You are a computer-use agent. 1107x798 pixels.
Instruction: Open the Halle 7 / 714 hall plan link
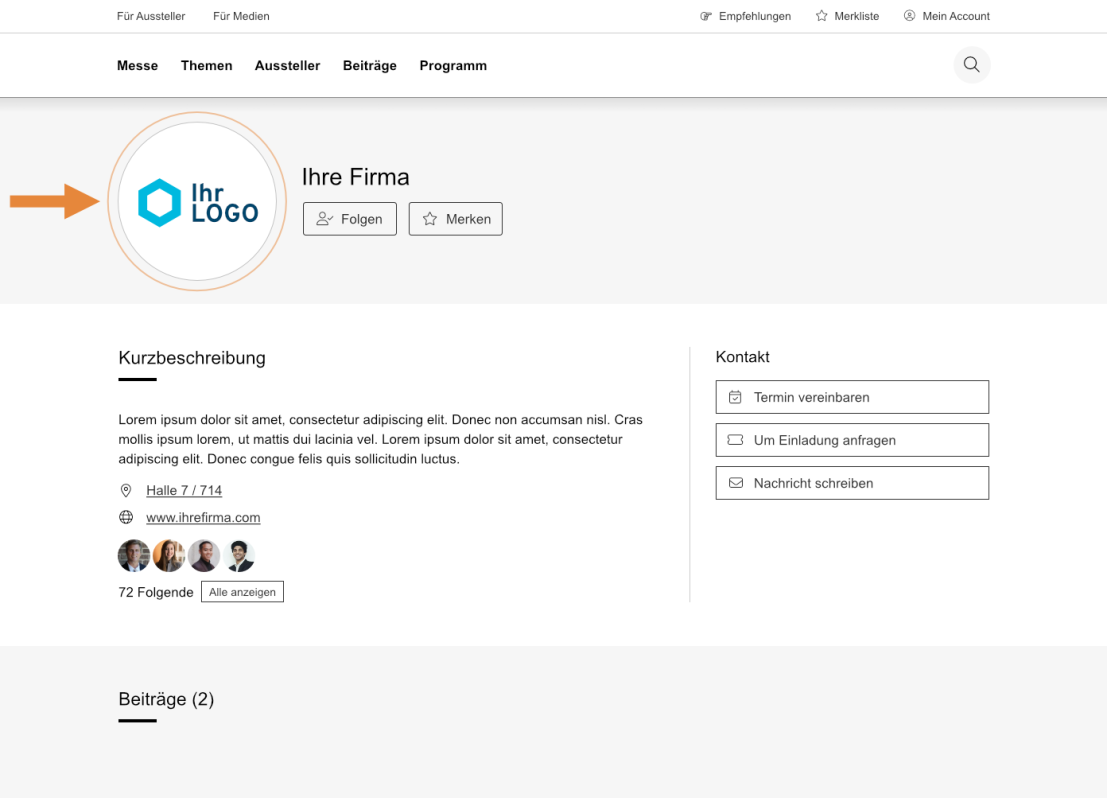pos(184,490)
